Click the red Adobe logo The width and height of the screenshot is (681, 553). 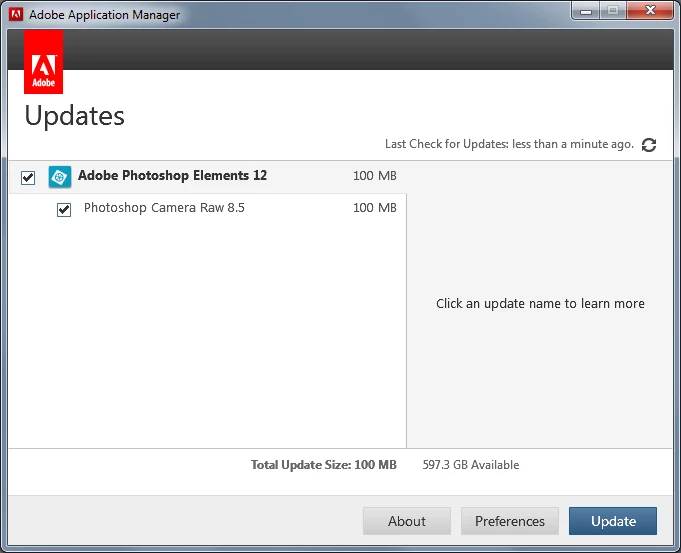[x=43, y=62]
